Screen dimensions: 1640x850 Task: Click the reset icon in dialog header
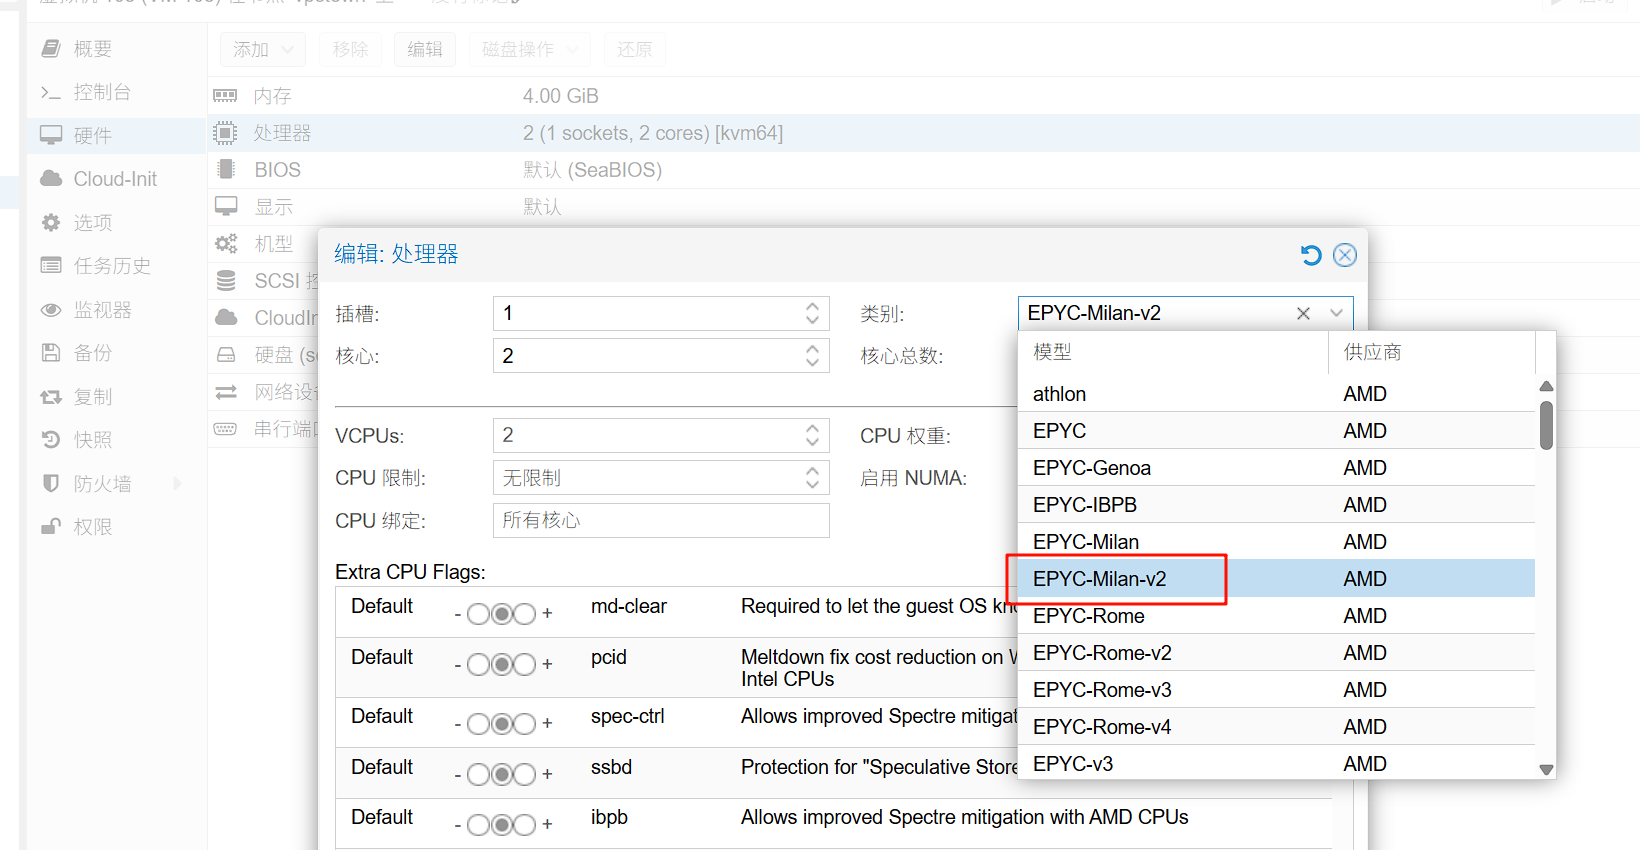pos(1310,255)
